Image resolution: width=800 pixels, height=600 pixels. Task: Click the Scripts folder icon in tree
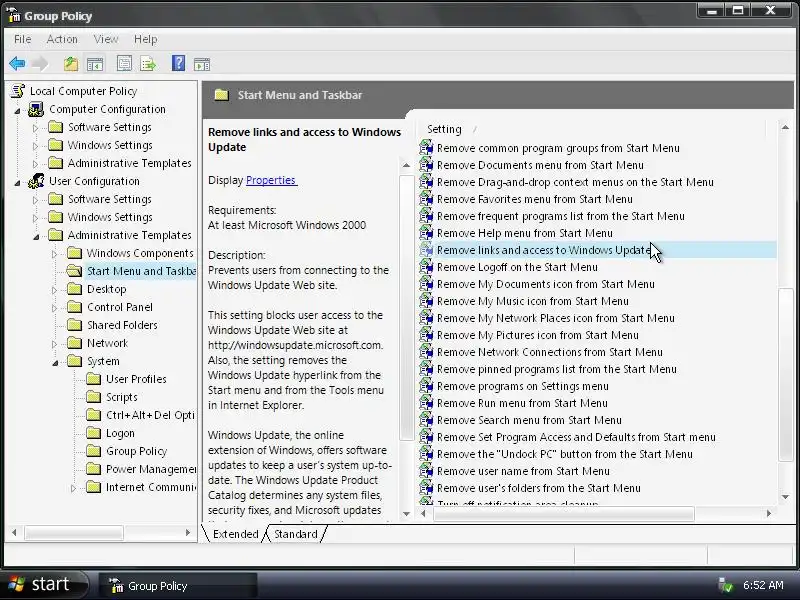click(93, 396)
